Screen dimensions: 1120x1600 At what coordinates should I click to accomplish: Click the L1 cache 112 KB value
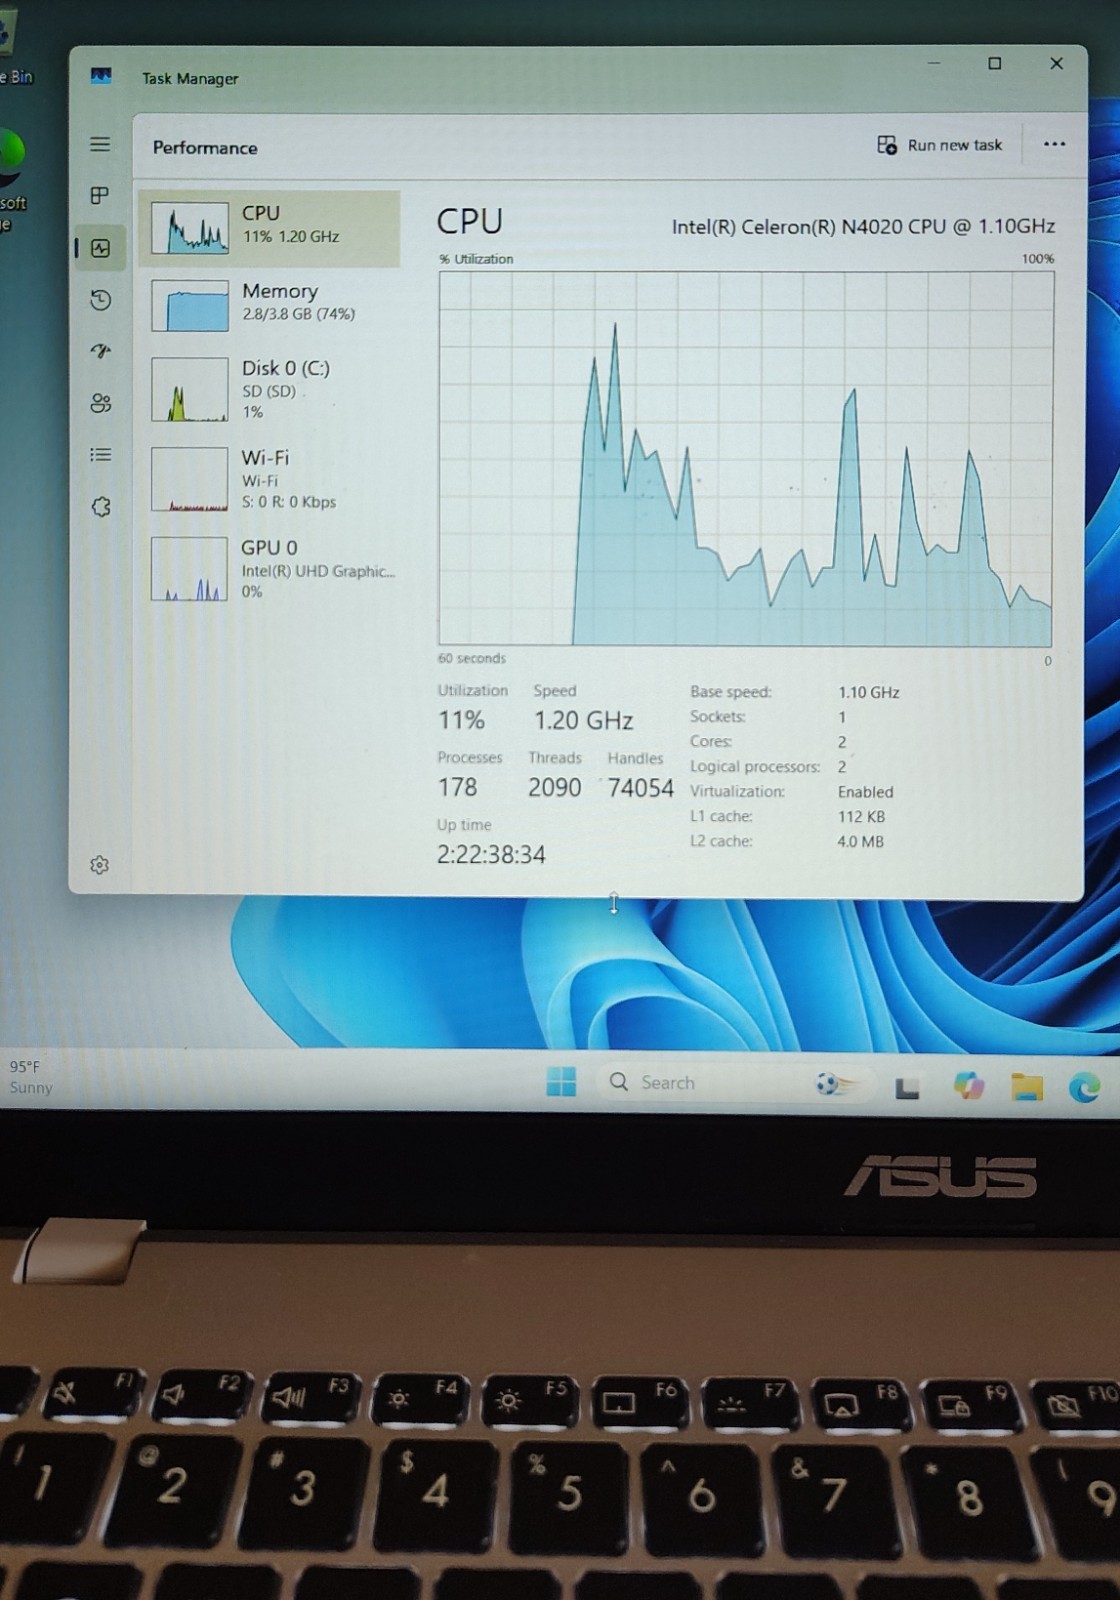click(861, 817)
